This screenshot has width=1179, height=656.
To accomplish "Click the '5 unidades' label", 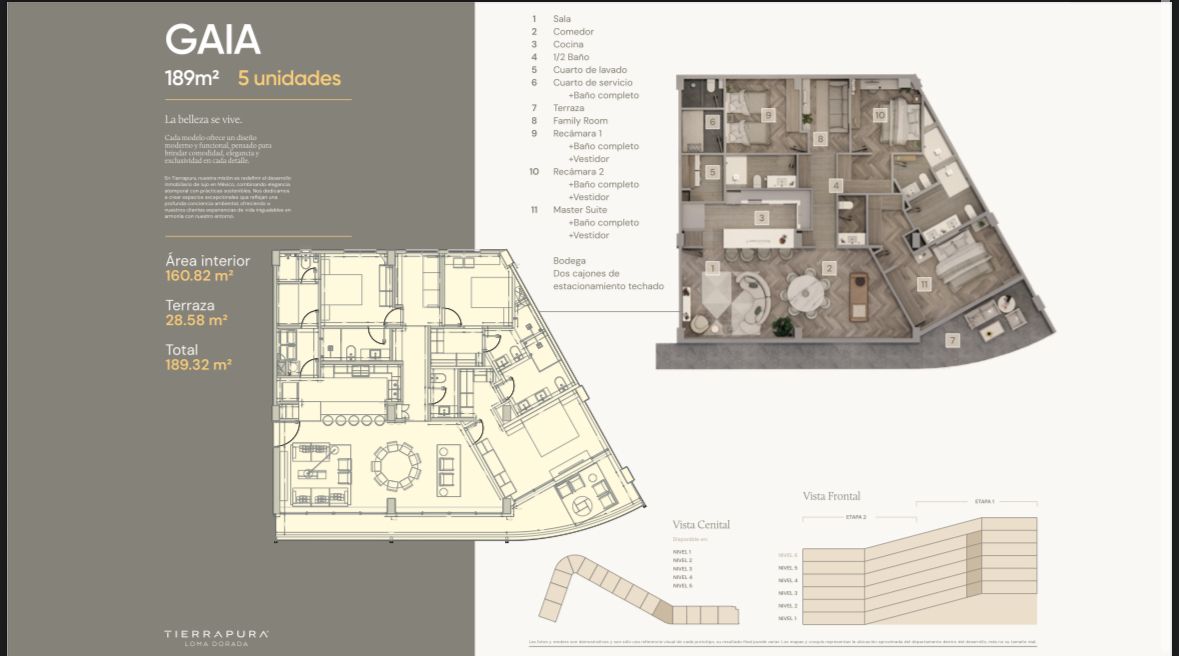I will click(x=289, y=78).
